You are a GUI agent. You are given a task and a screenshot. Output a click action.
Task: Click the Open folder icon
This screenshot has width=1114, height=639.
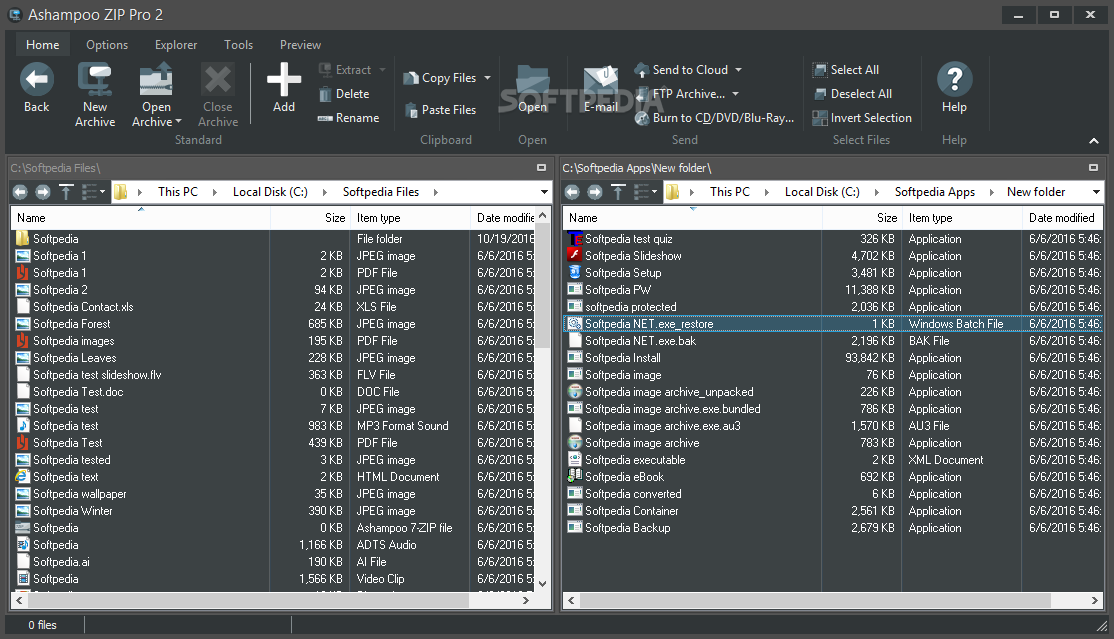click(532, 80)
